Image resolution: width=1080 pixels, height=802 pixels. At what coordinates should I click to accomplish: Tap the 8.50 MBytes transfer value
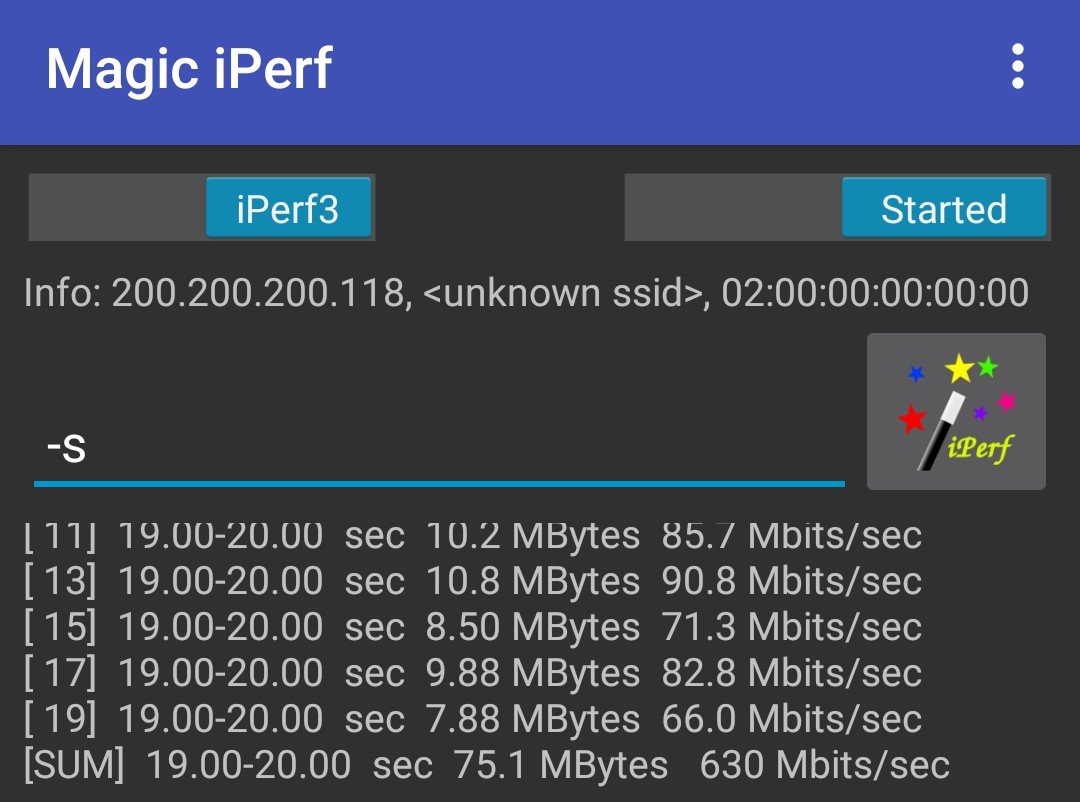533,627
